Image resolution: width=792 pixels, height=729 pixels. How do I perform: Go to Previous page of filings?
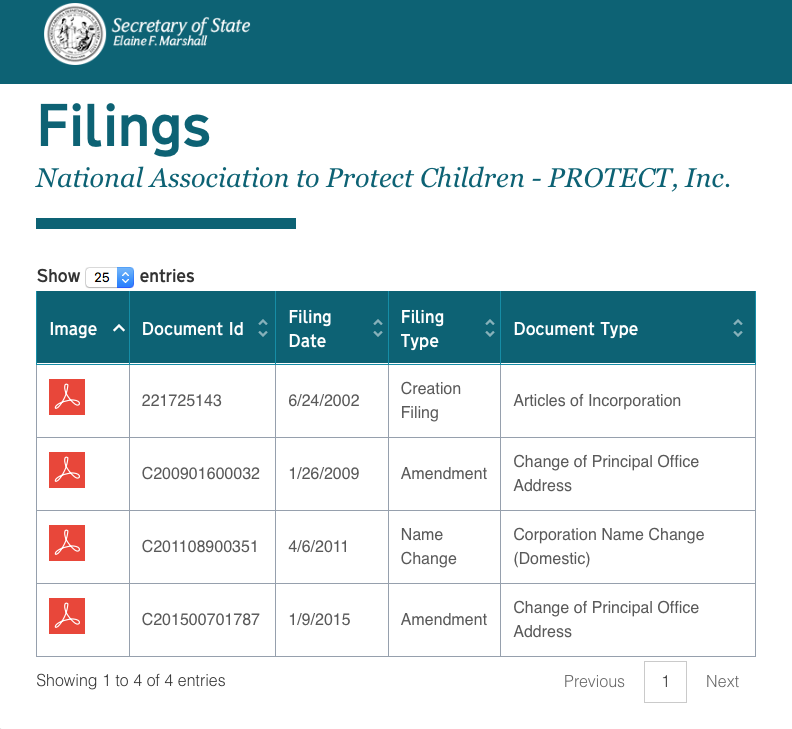point(594,681)
